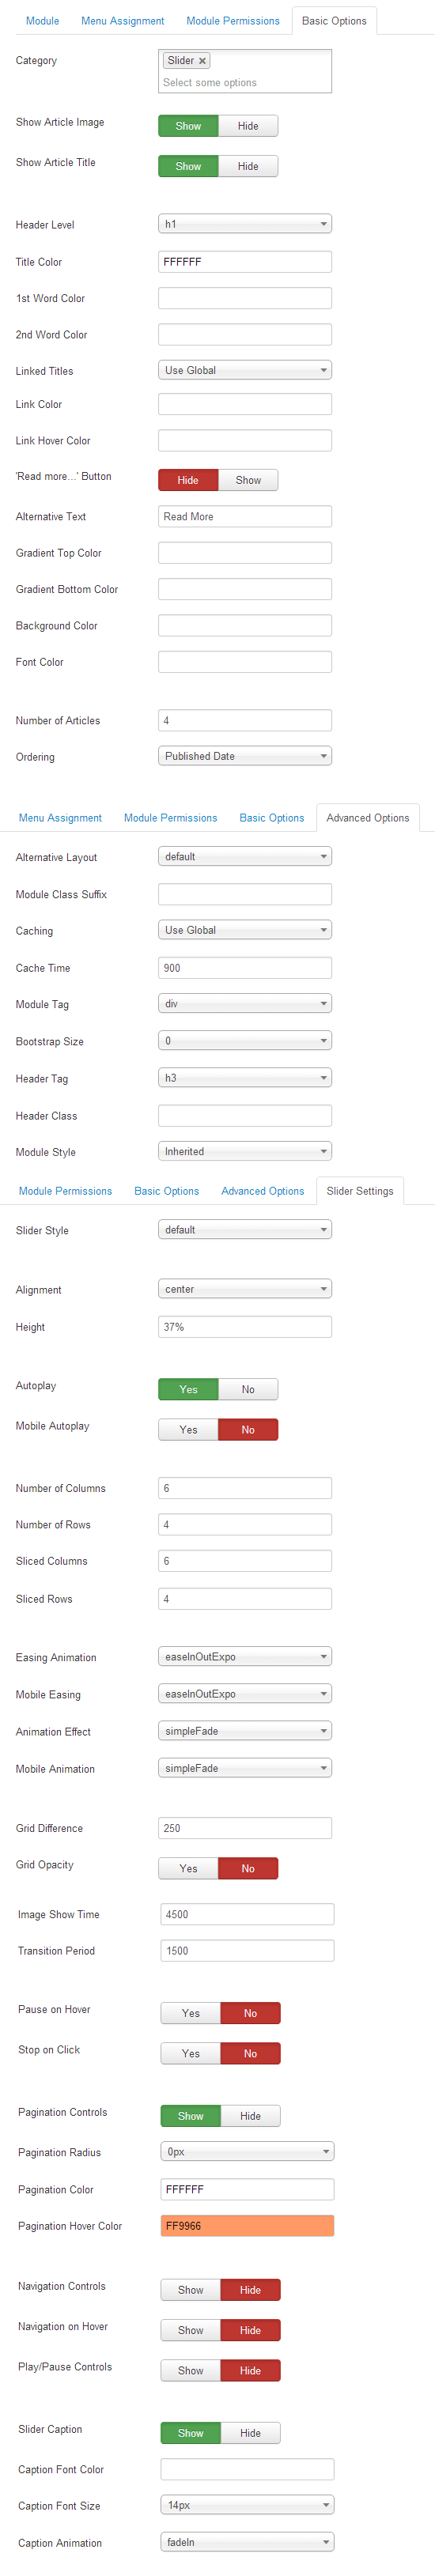Open the Slider Settings tab

[360, 1191]
